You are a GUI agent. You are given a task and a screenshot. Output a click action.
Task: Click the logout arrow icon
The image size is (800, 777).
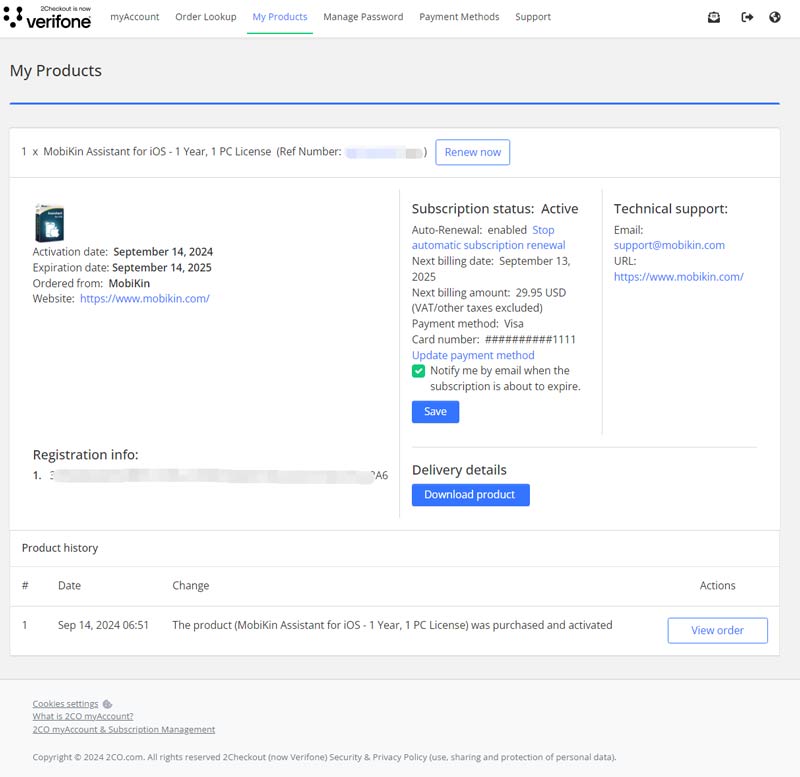click(747, 17)
